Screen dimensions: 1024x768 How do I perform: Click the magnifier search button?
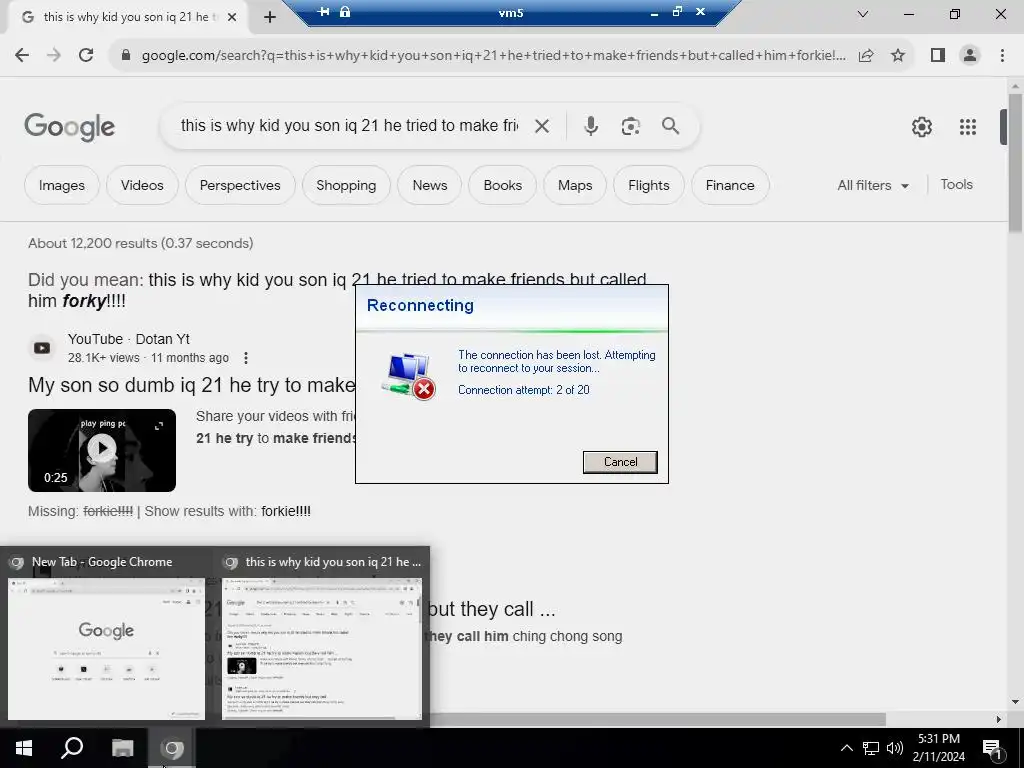[671, 126]
